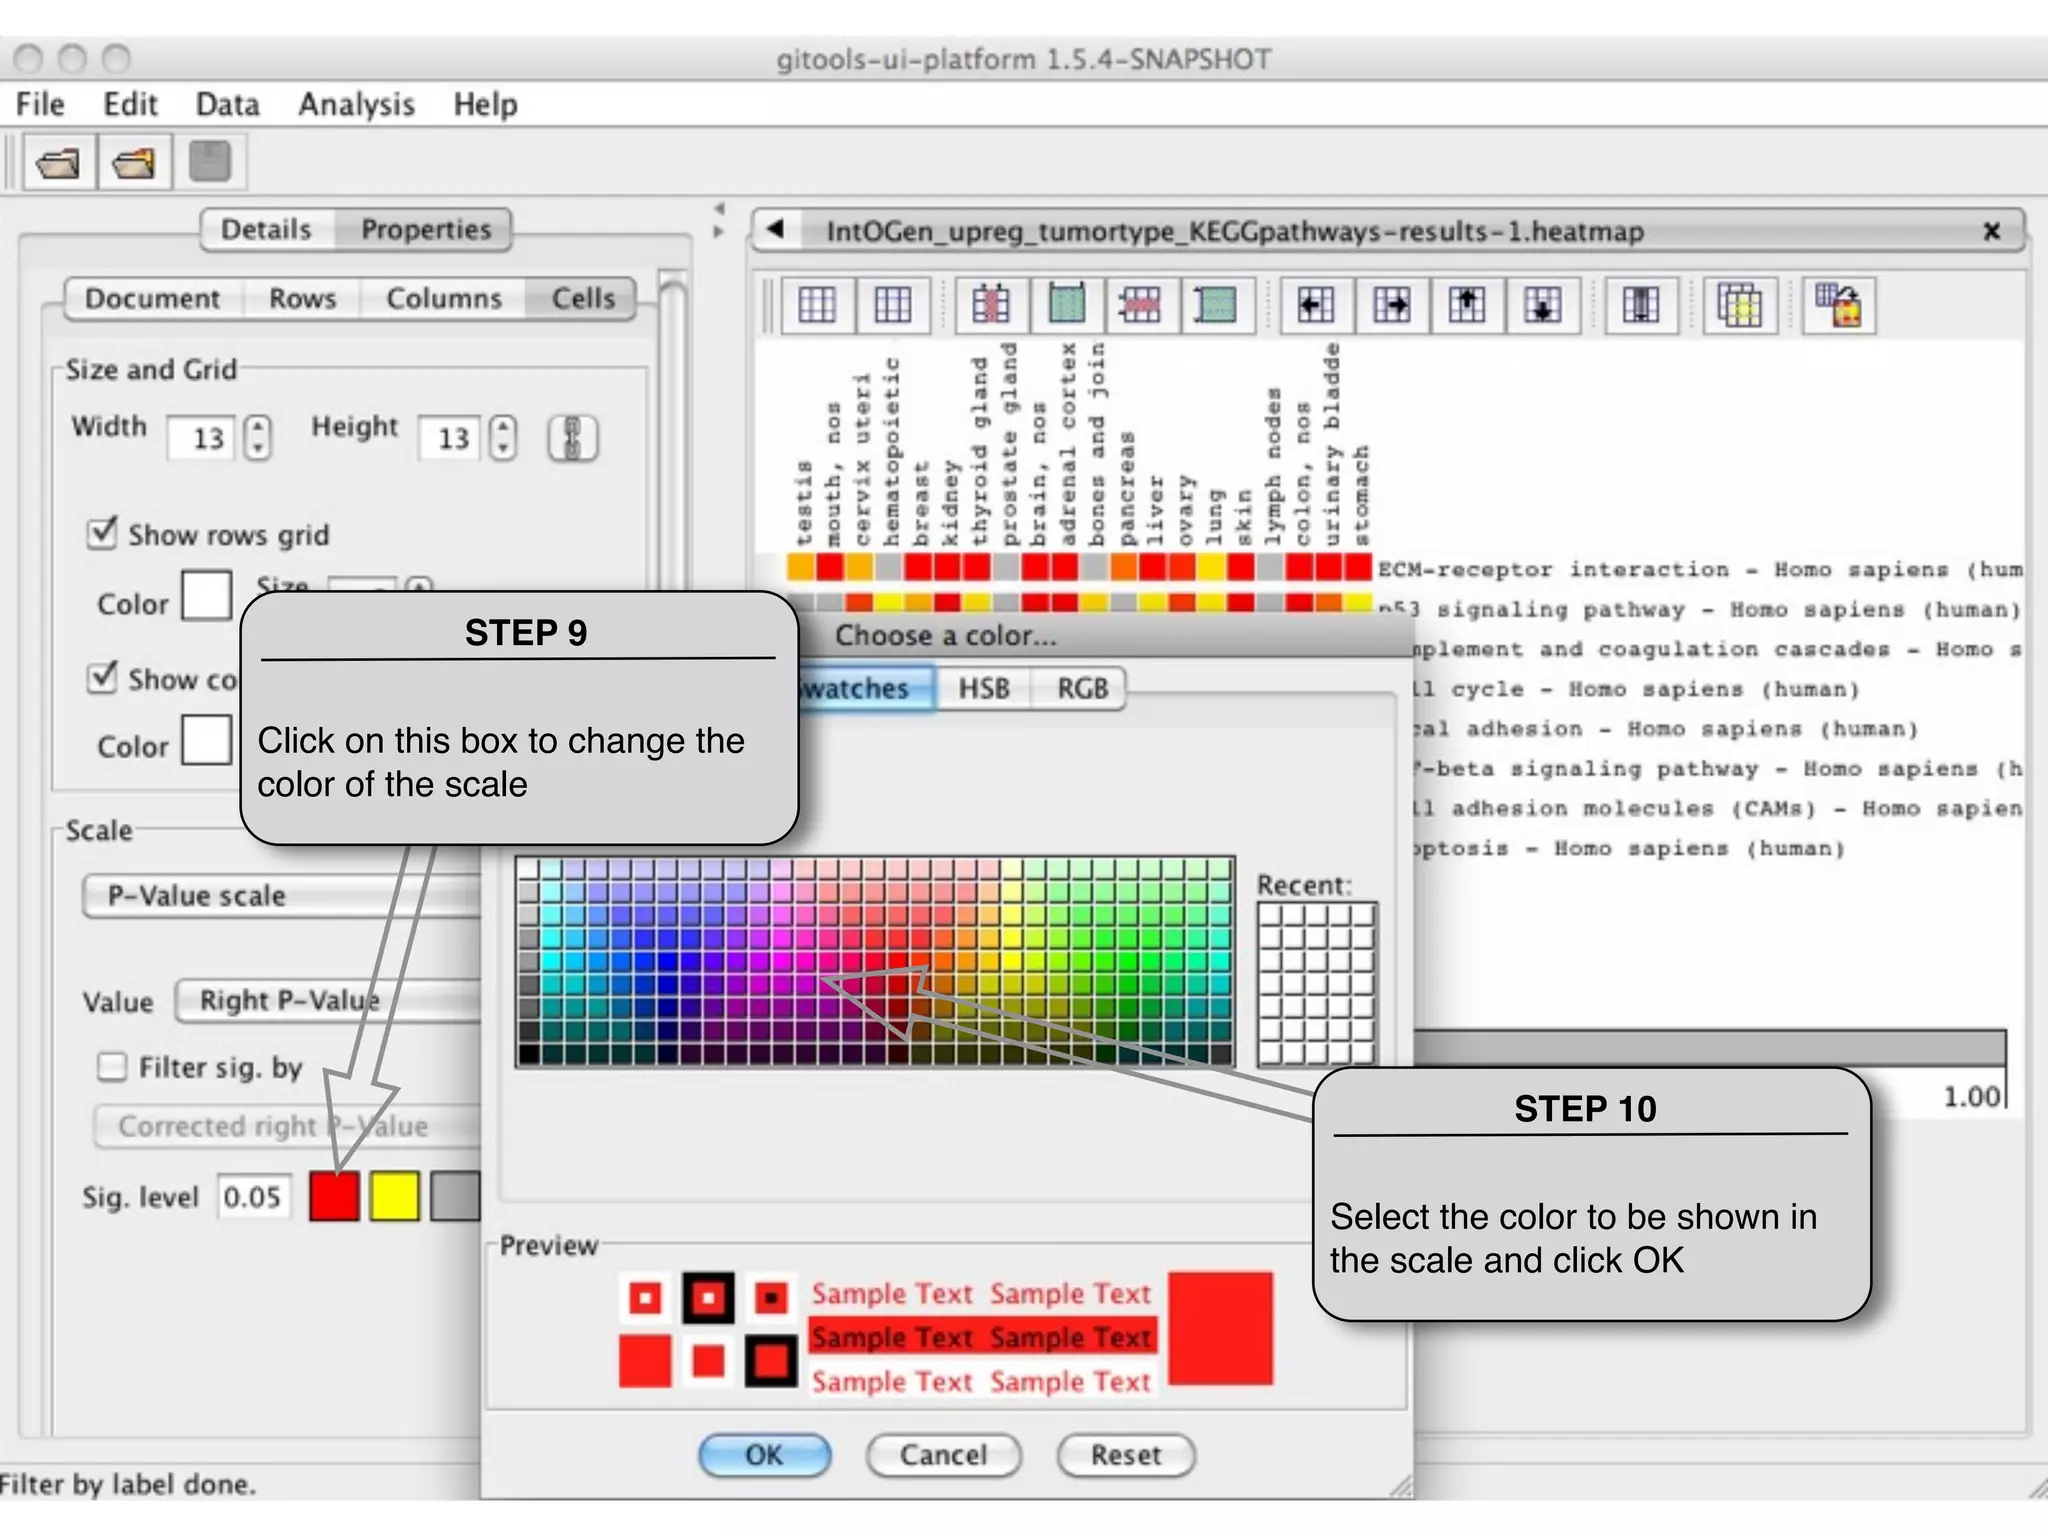Screen dimensions: 2048x1536
Task: Click OK in the color chooser
Action: tap(764, 1455)
